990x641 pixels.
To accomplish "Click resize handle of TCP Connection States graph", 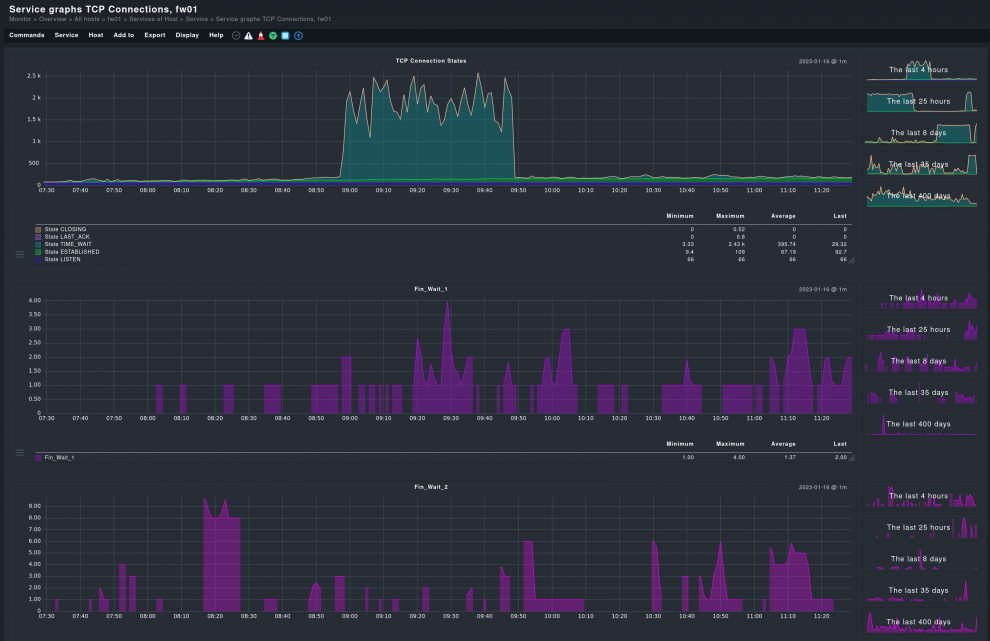I will point(852,260).
